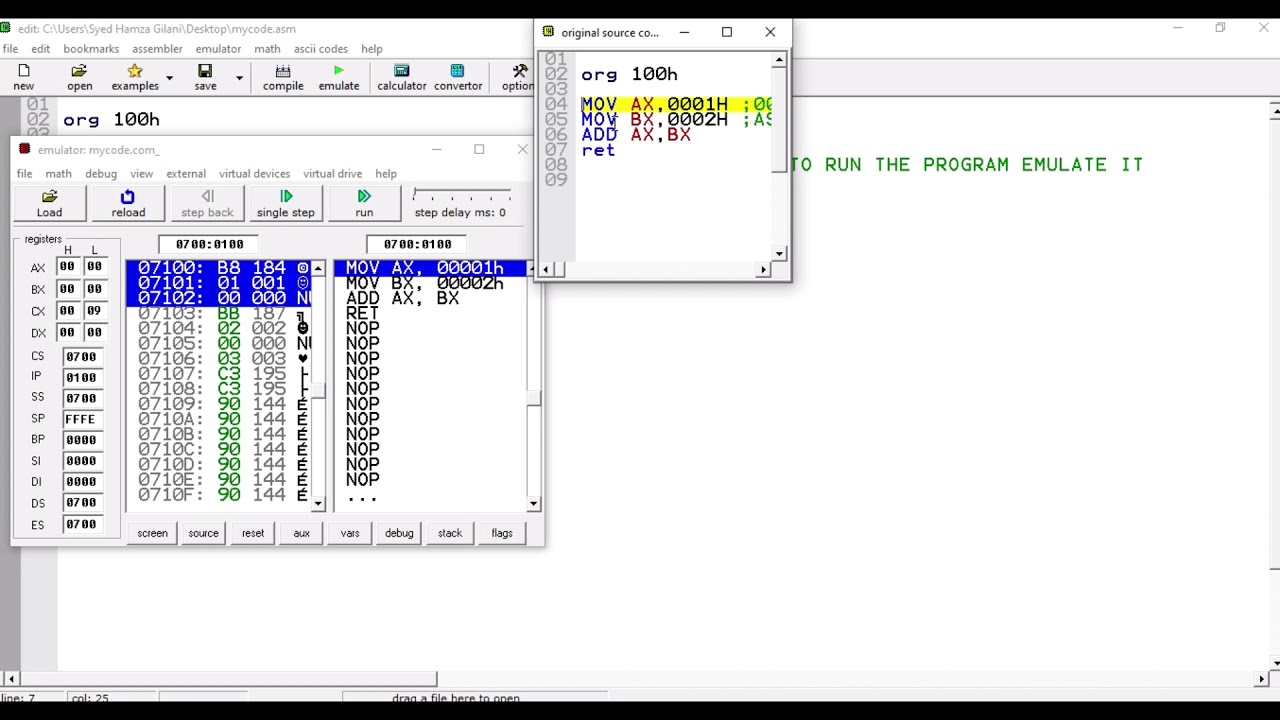Click the debug button at bottom
The height and width of the screenshot is (720, 1280).
[x=399, y=533]
